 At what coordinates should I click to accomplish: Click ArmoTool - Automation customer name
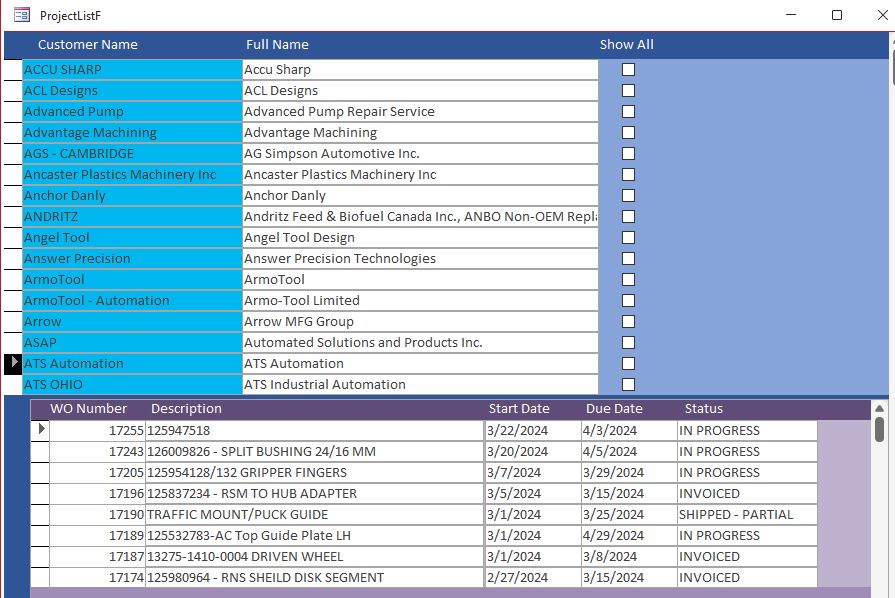(132, 301)
